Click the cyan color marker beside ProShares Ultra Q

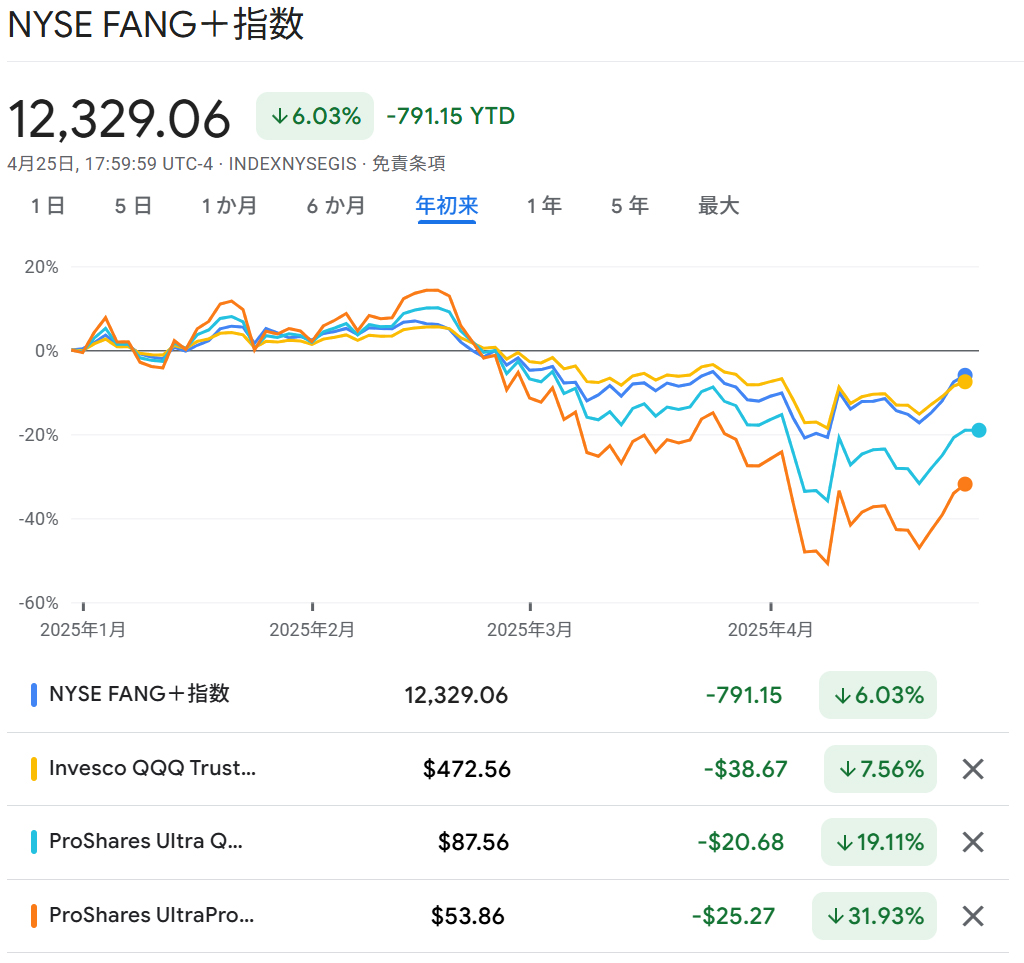34,842
